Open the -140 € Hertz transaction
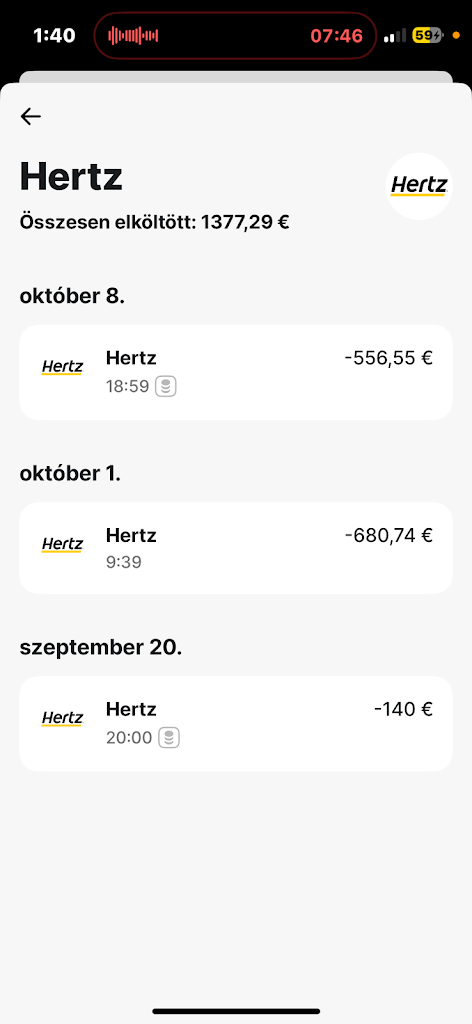The height and width of the screenshot is (1024, 472). coord(236,724)
